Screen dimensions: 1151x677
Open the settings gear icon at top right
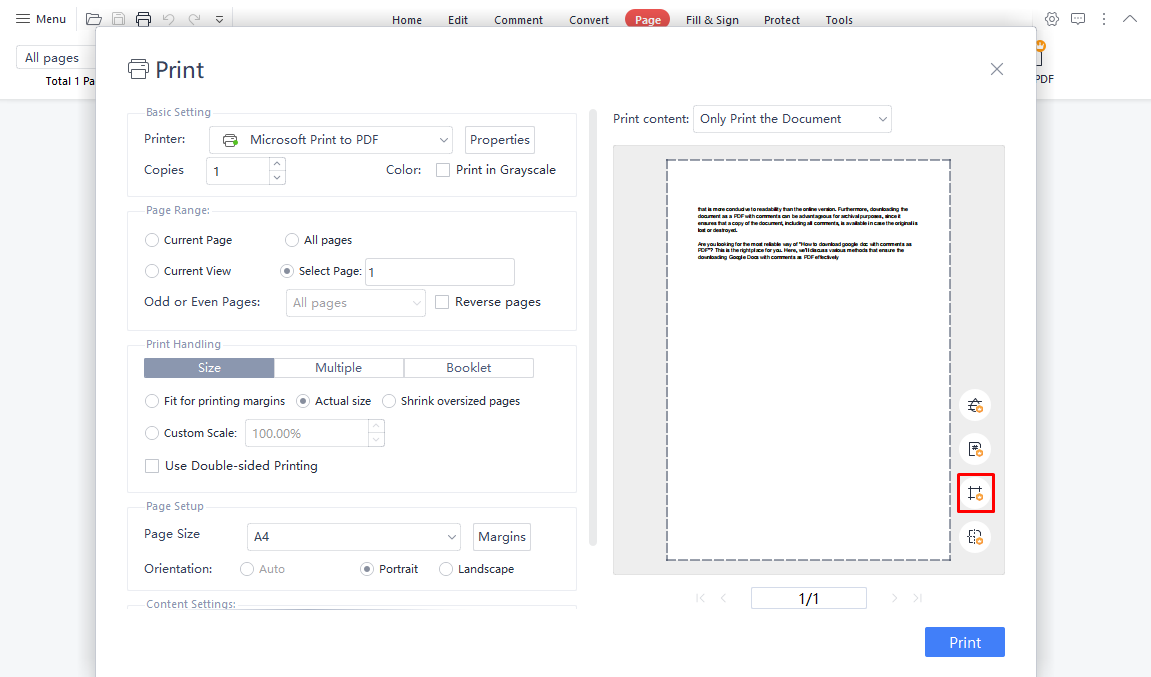[x=1052, y=19]
